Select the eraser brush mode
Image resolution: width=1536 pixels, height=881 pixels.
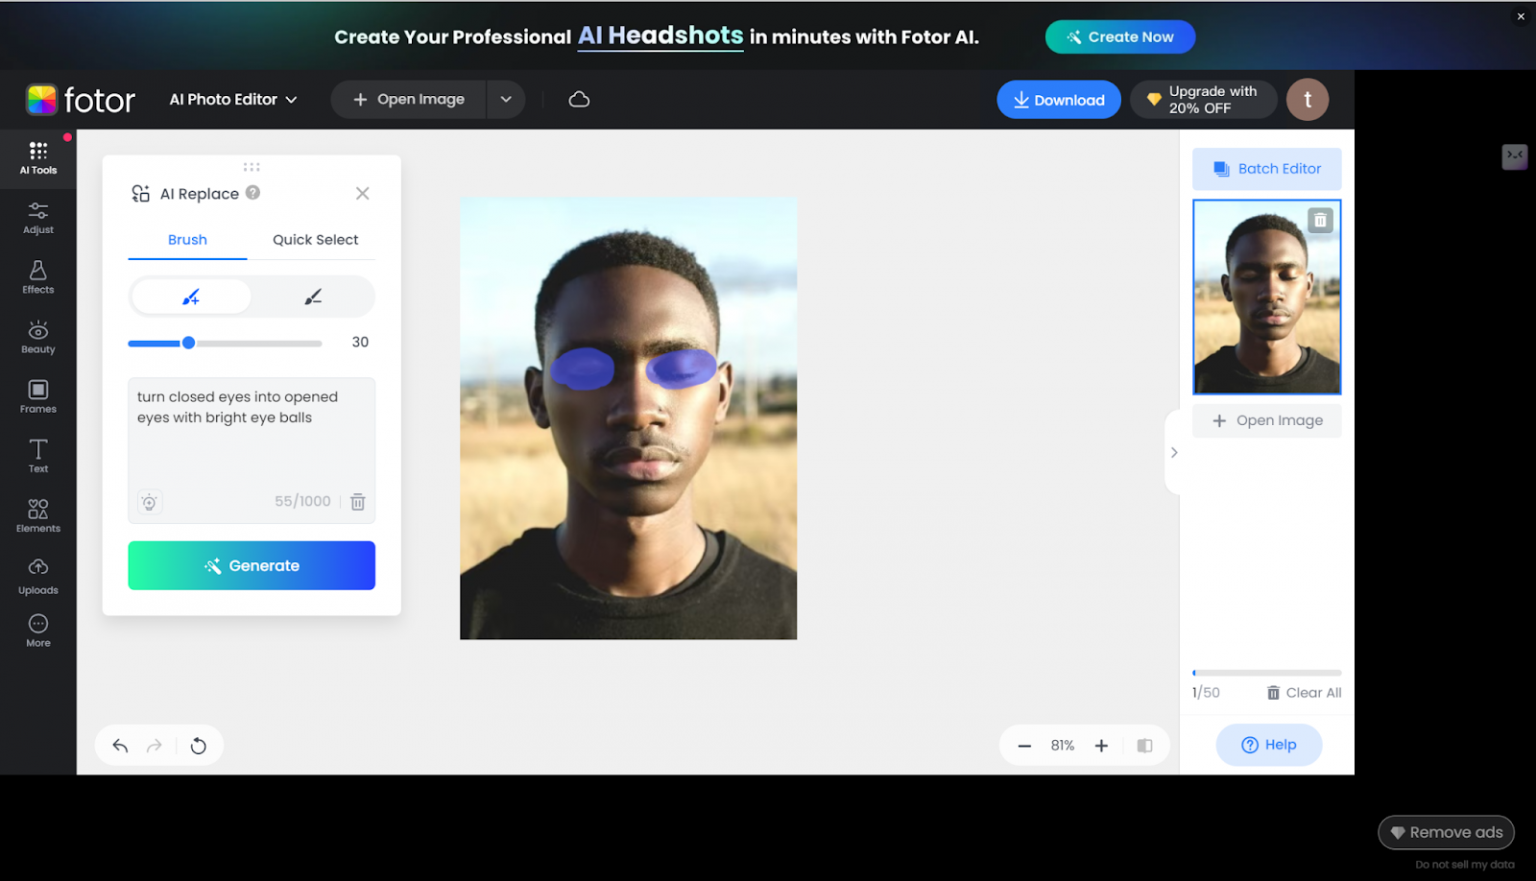[313, 297]
